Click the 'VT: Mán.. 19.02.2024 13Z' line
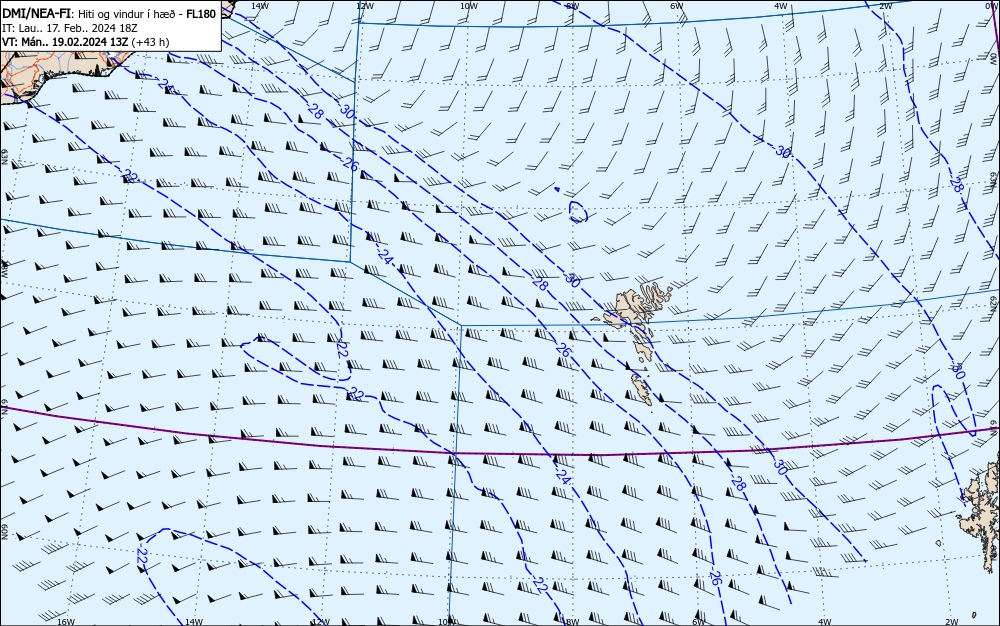The height and width of the screenshot is (626, 1000). tap(65, 42)
